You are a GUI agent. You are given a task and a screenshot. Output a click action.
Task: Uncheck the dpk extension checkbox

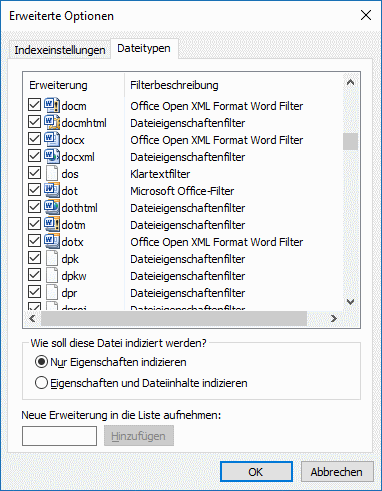point(34,258)
